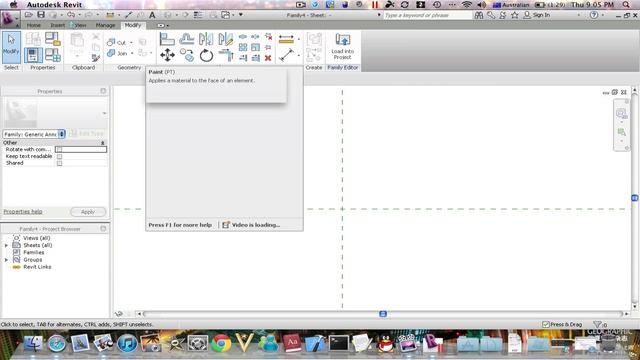
Task: Open Spotlight search in menu bar
Action: click(626, 4)
